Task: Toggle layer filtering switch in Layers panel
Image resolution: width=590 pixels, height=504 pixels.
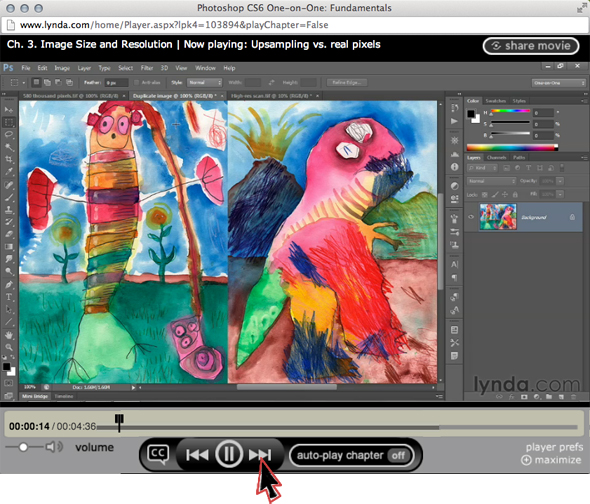Action: click(x=562, y=168)
